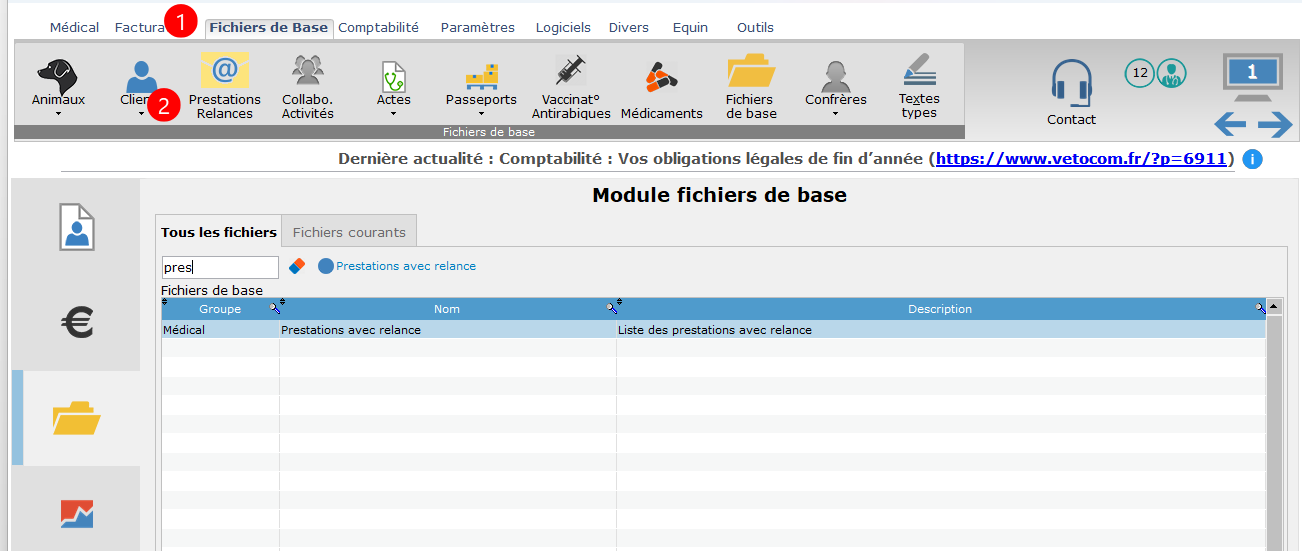The image size is (1302, 551).
Task: Expand the Actes dropdown arrow
Action: point(393,113)
